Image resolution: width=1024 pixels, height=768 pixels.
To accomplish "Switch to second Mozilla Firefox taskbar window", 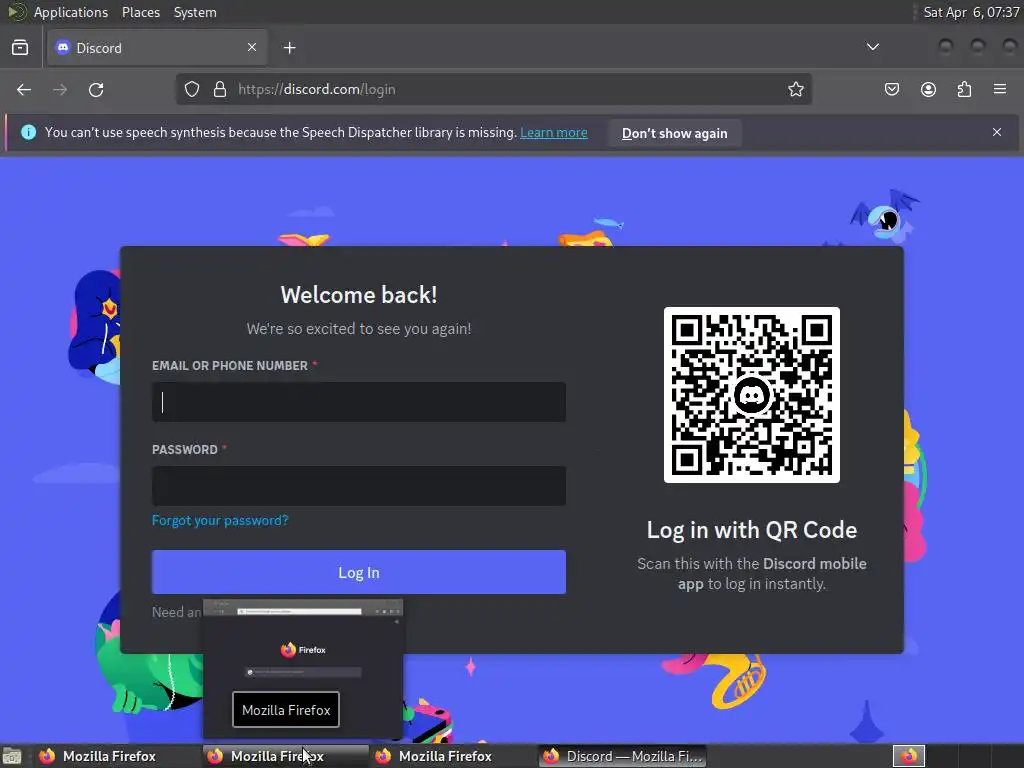I will (285, 756).
